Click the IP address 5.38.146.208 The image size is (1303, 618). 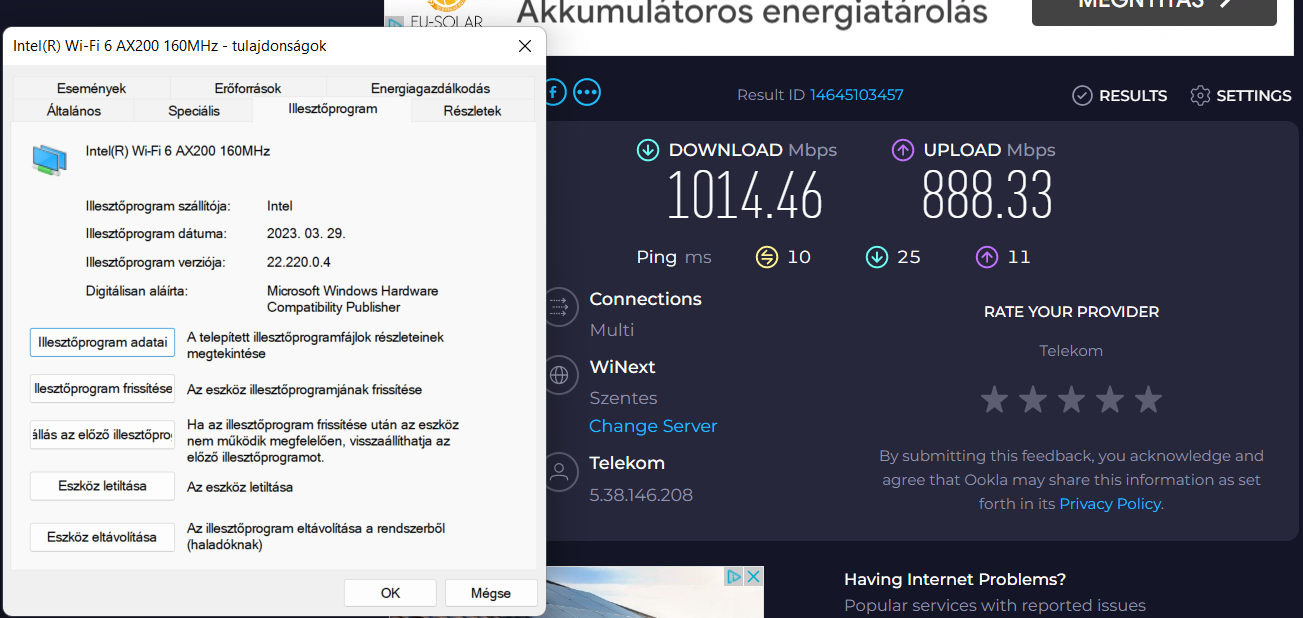pyautogui.click(x=641, y=495)
